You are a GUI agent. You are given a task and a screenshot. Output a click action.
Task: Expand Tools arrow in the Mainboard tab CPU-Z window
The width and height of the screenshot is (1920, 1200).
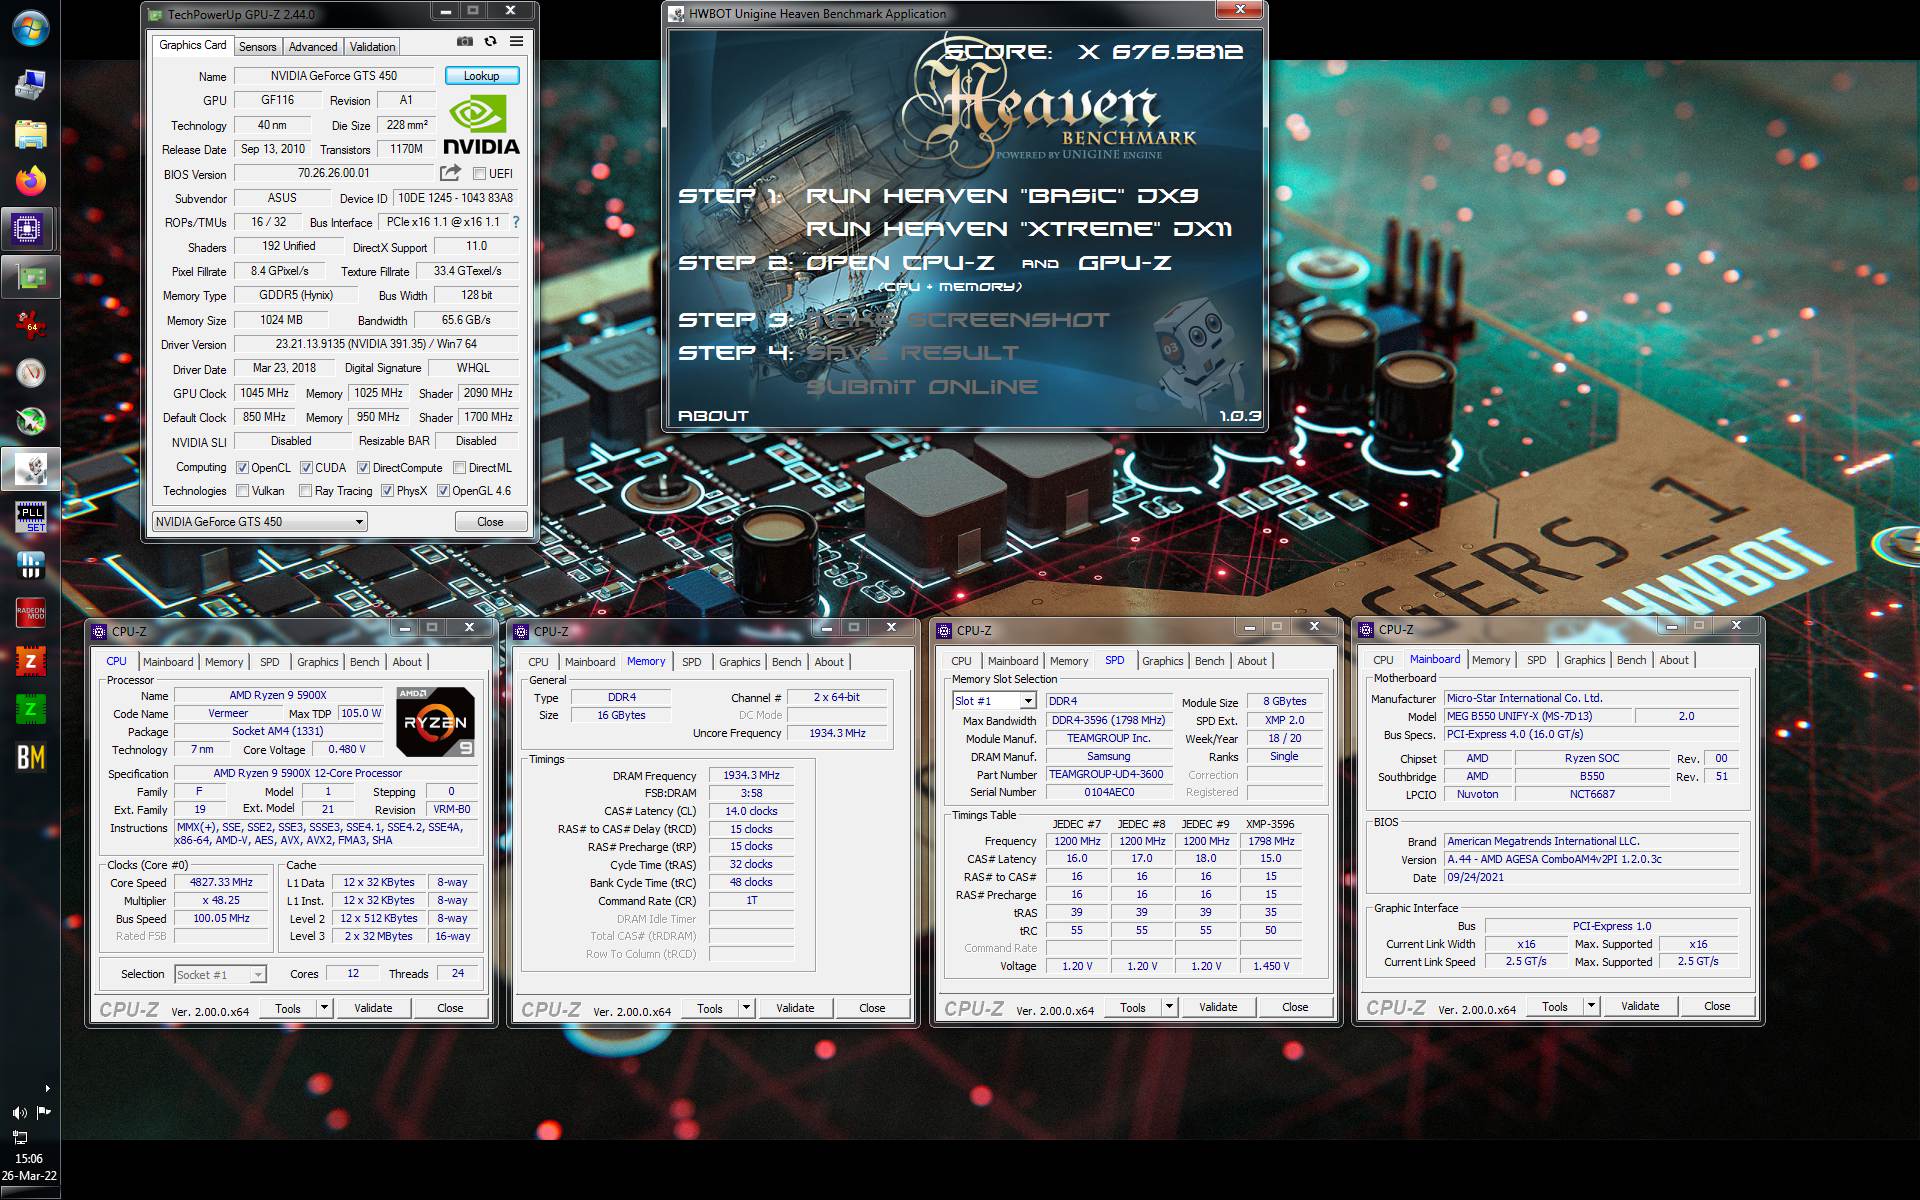(x=1591, y=1006)
